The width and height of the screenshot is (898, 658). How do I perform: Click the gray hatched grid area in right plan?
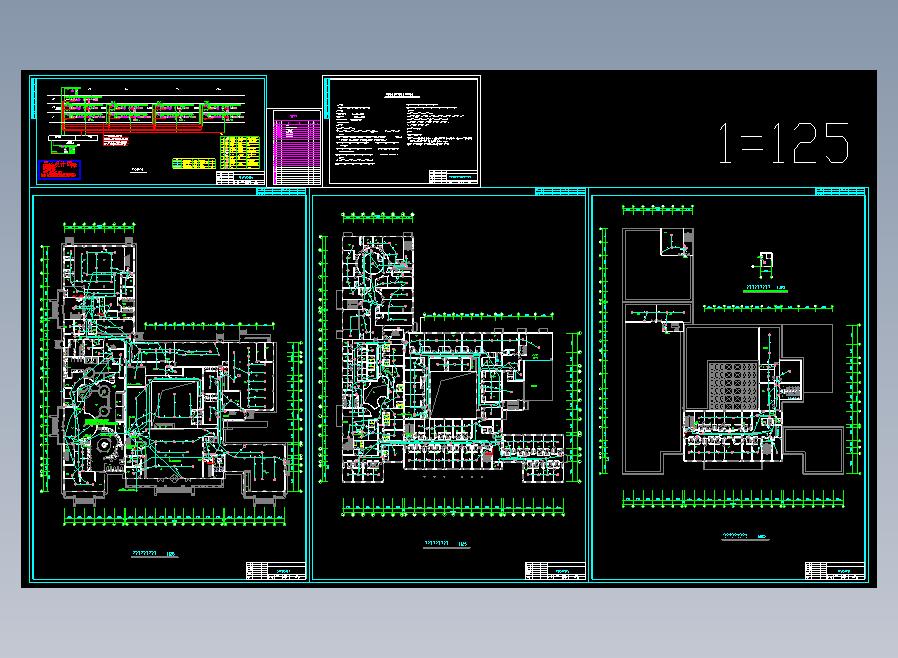tap(733, 385)
